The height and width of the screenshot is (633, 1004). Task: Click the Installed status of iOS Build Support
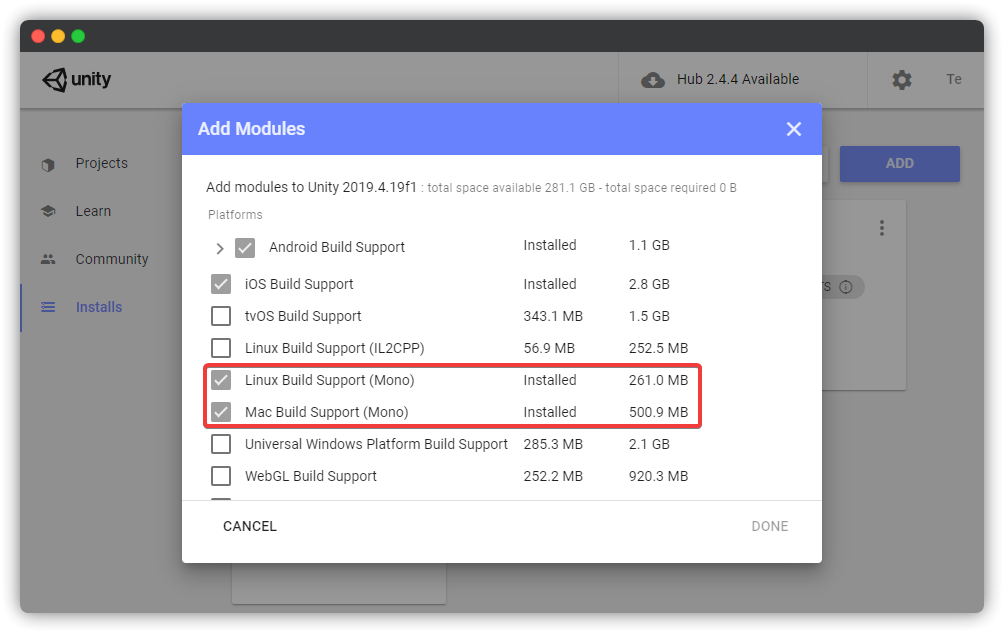(550, 284)
